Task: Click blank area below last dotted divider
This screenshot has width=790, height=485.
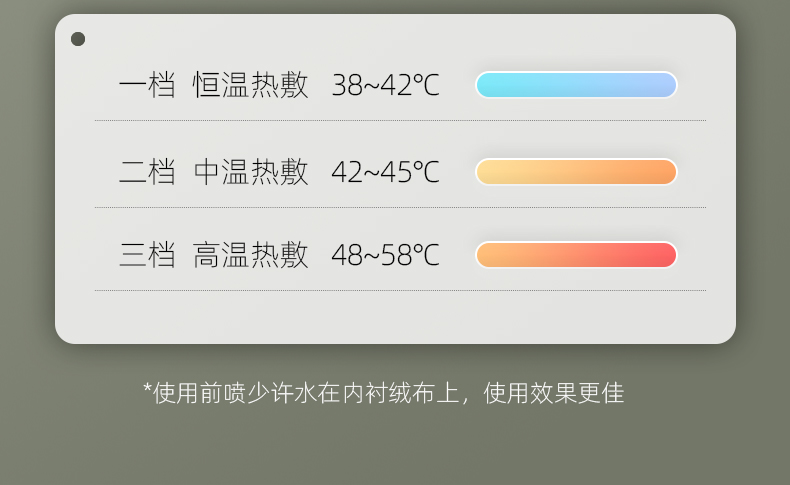Action: [x=396, y=317]
